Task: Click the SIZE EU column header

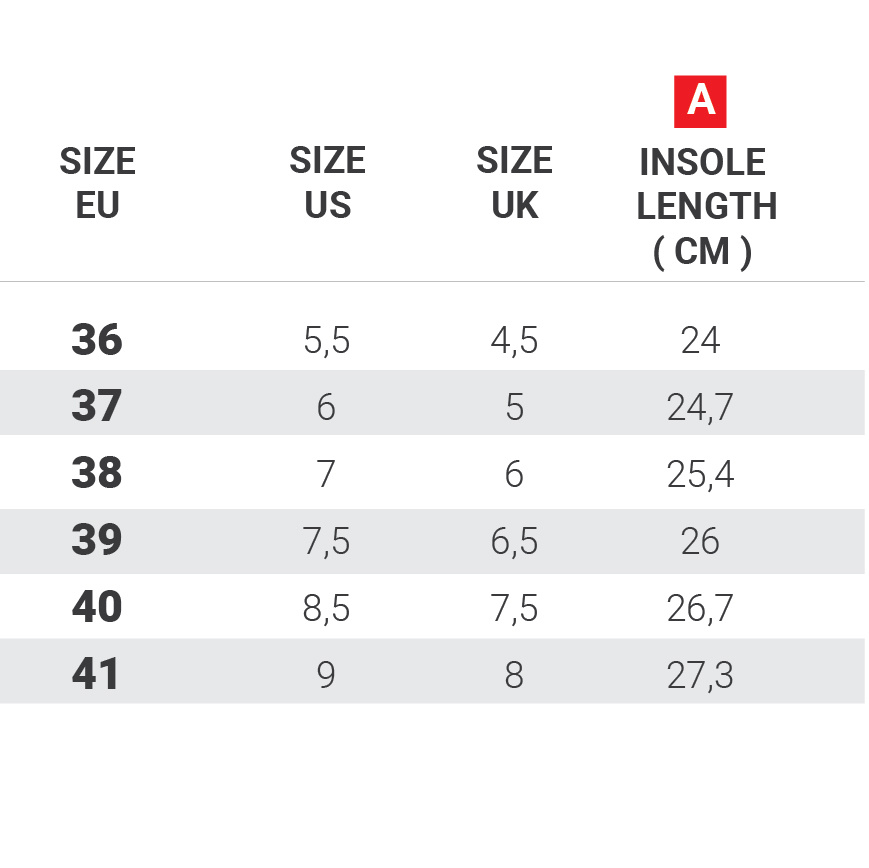Action: [97, 183]
